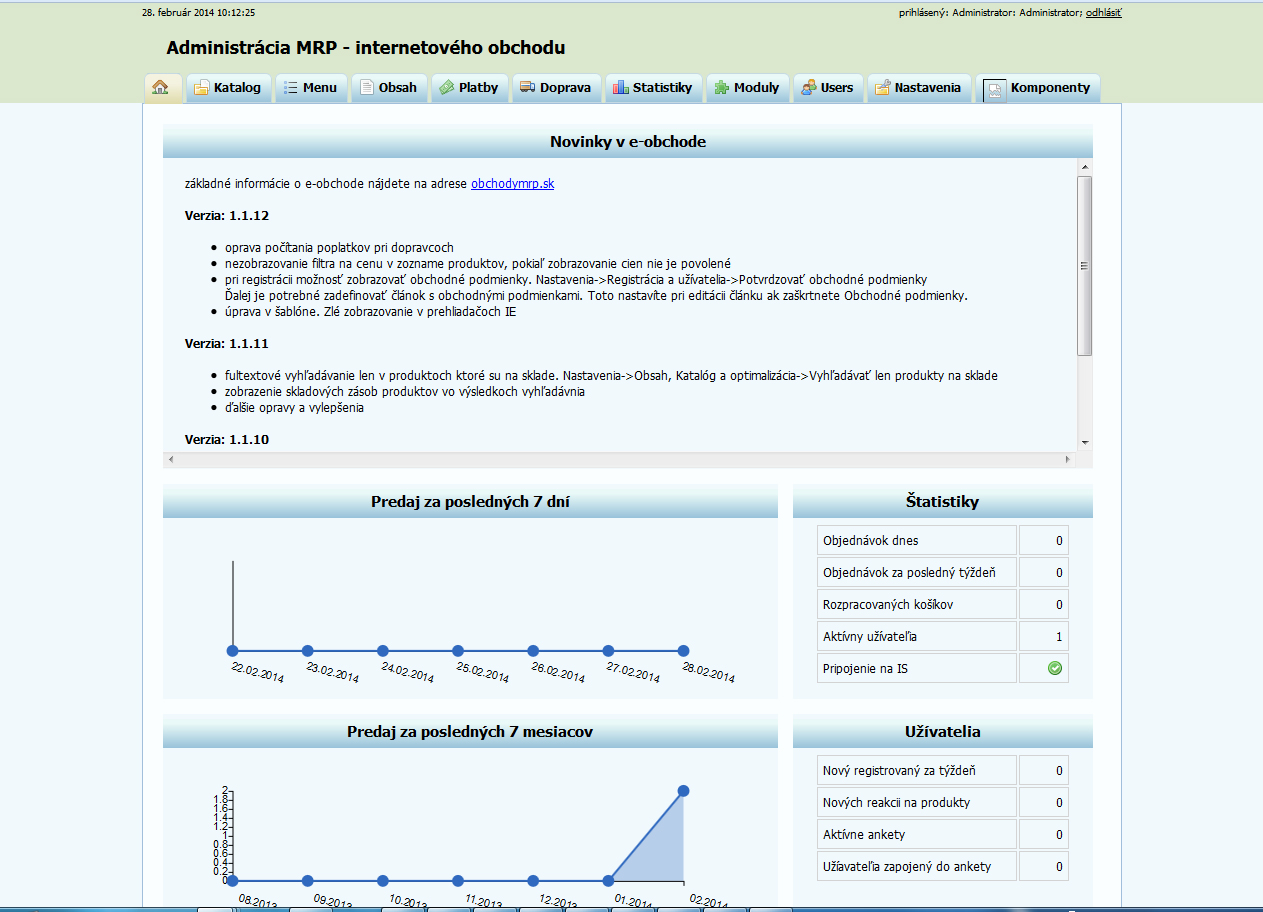1263x912 pixels.
Task: Click the 'Verzia: 1.1.12' heading
Action: tap(227, 215)
